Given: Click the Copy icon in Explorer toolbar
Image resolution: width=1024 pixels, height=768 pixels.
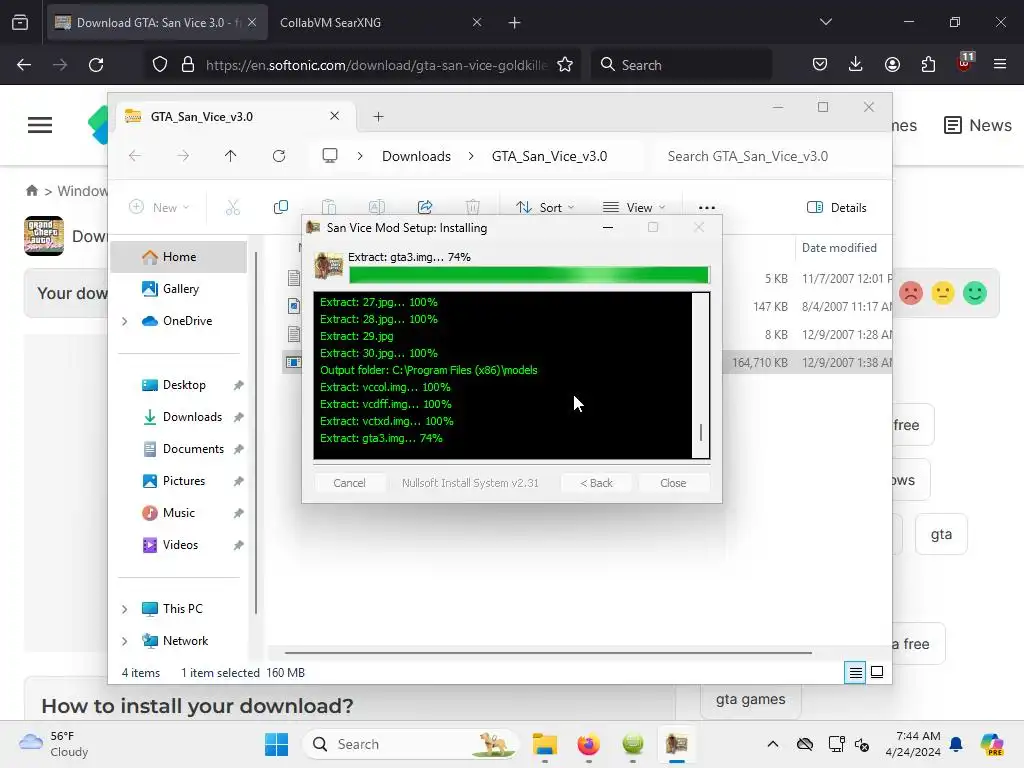Looking at the screenshot, I should (x=281, y=207).
